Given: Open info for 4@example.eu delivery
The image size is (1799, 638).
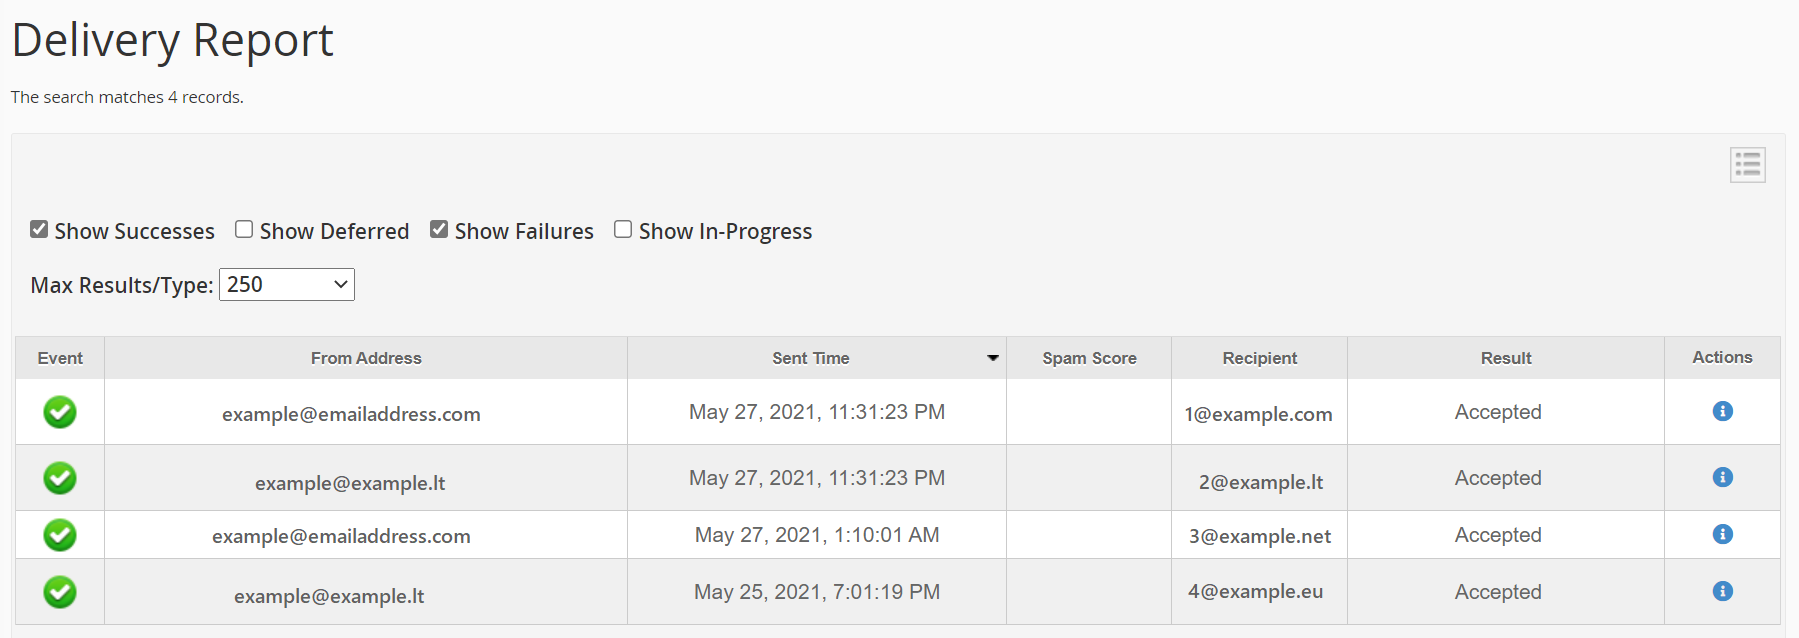Looking at the screenshot, I should coord(1722,591).
